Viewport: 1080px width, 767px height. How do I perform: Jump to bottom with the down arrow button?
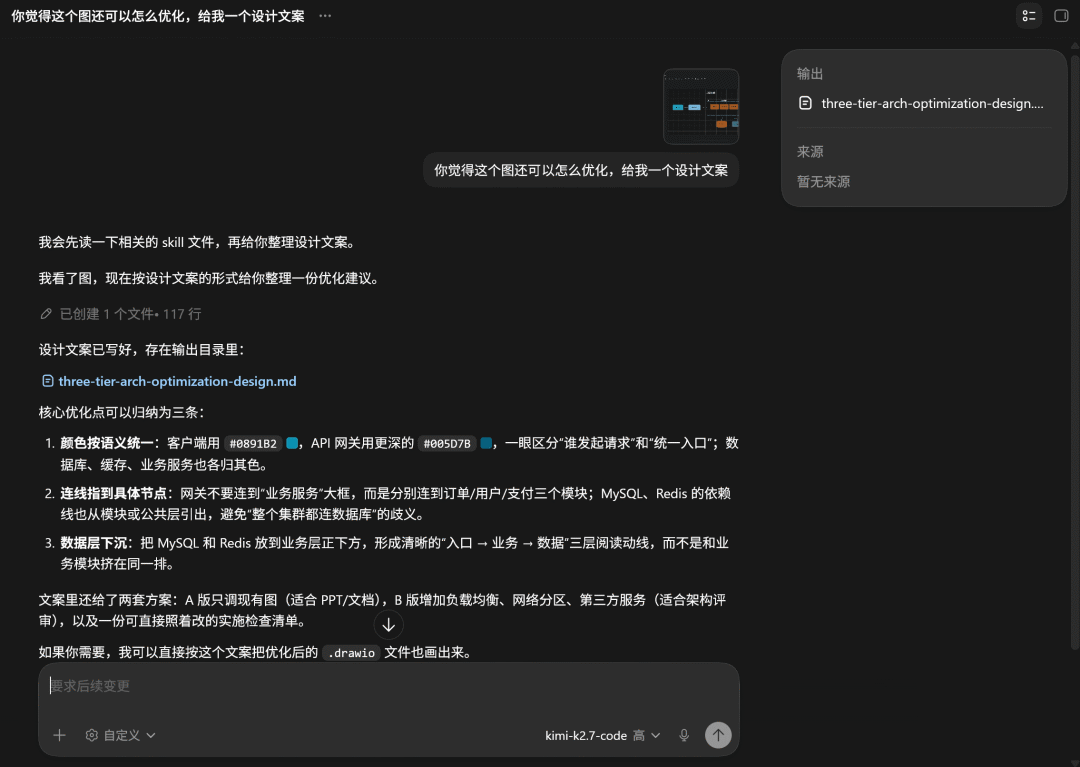tap(388, 624)
